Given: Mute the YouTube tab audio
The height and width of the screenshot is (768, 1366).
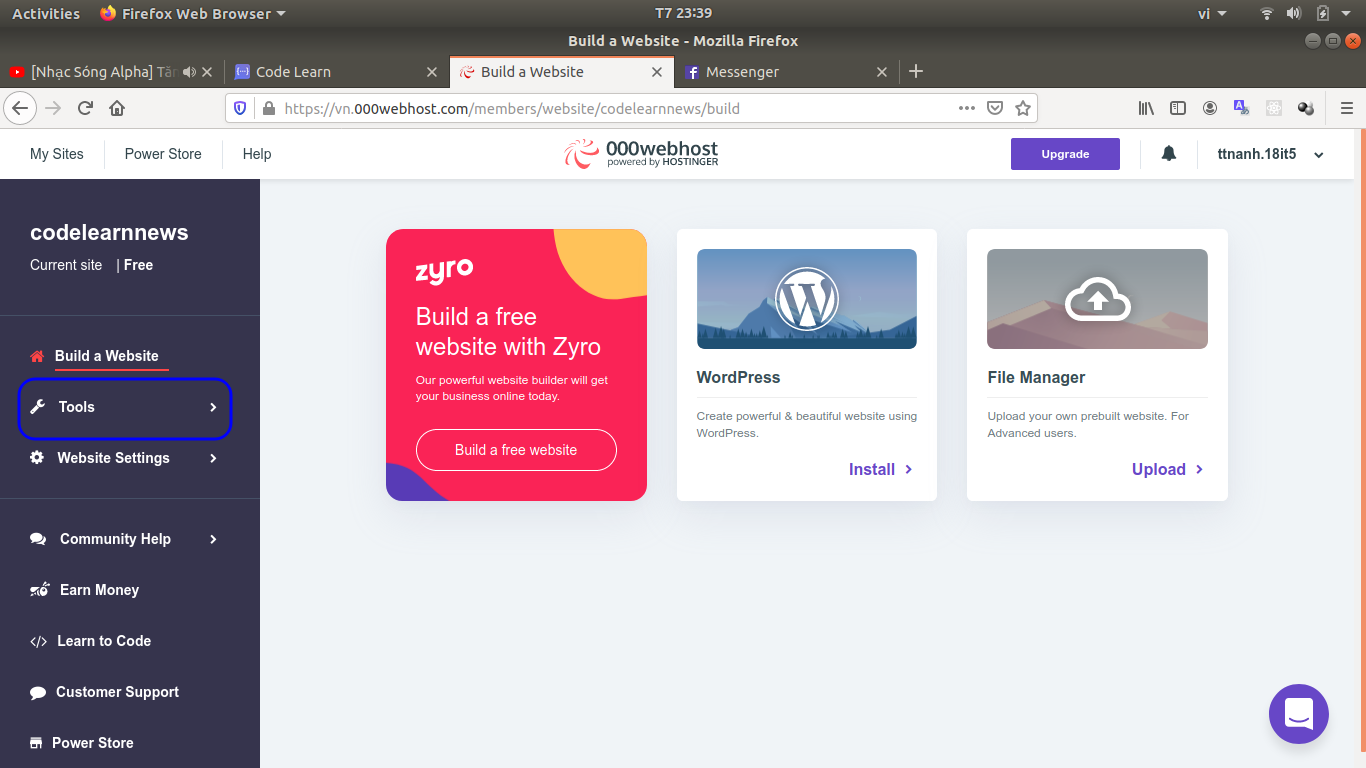Looking at the screenshot, I should coord(189,72).
